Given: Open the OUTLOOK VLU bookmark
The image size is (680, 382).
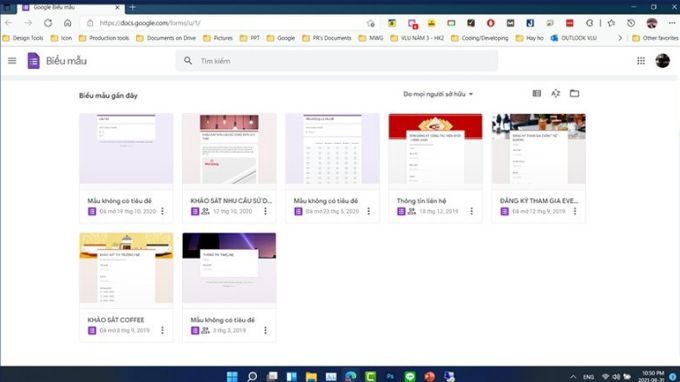Looking at the screenshot, I should point(574,38).
